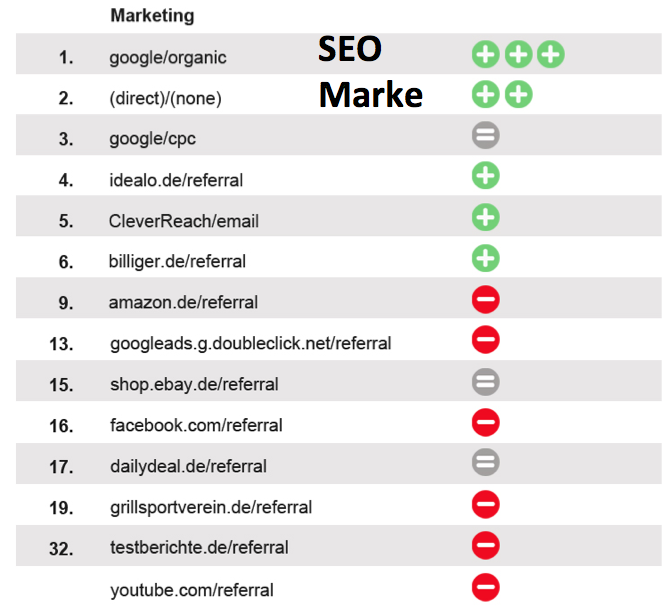
Task: Click the second green plus in (direct)/(none) row
Action: pos(518,95)
